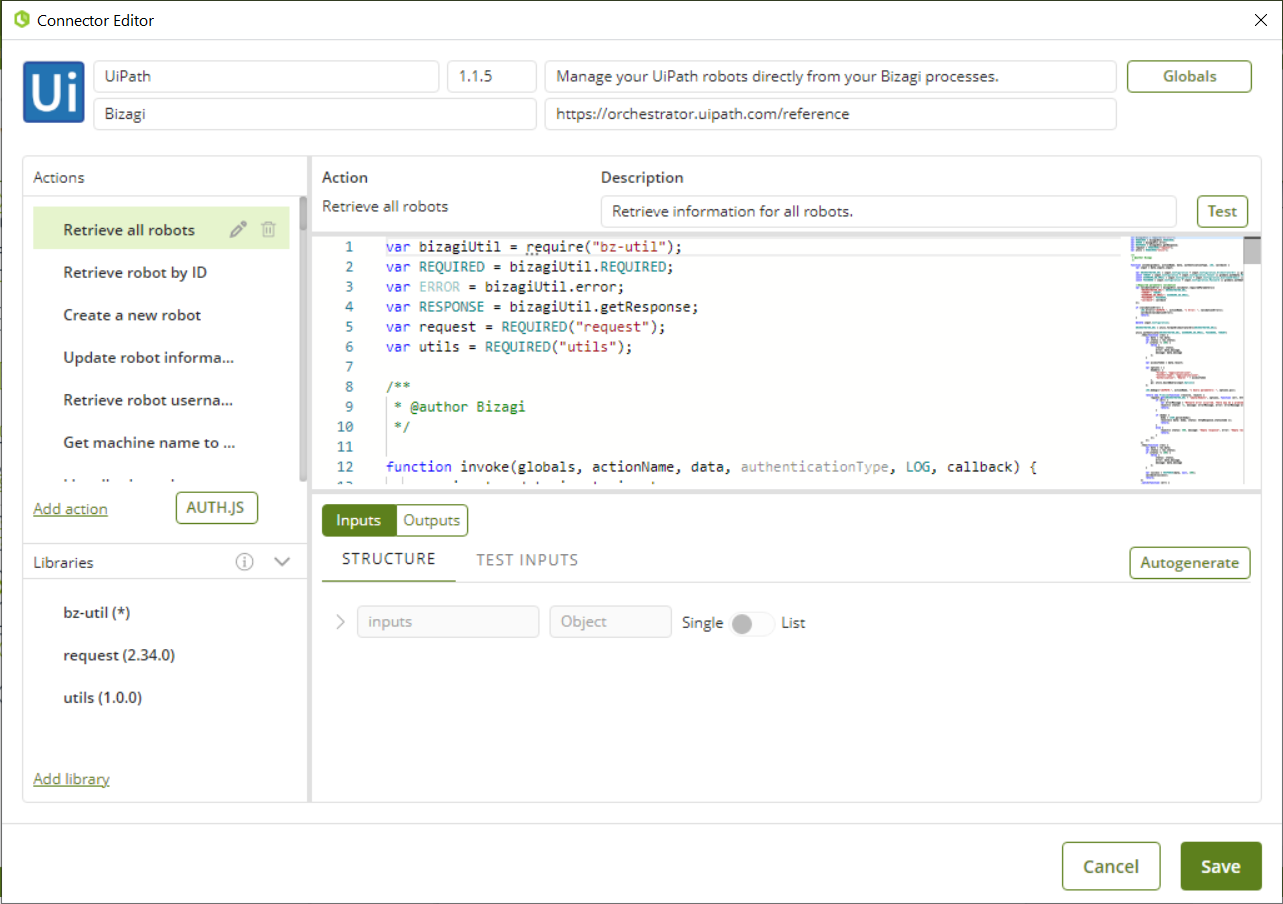Click the version field 1.1.5
Screen dimensions: 1283x904
[491, 76]
